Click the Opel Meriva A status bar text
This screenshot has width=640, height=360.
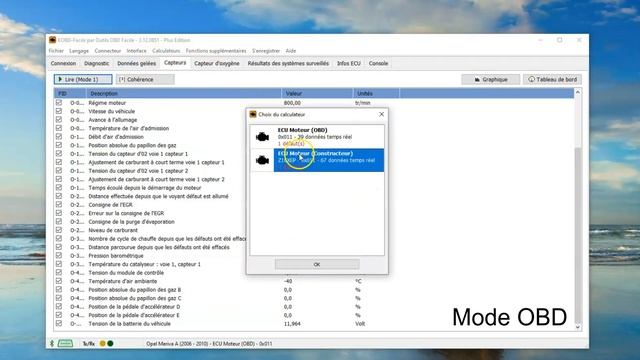coord(209,344)
